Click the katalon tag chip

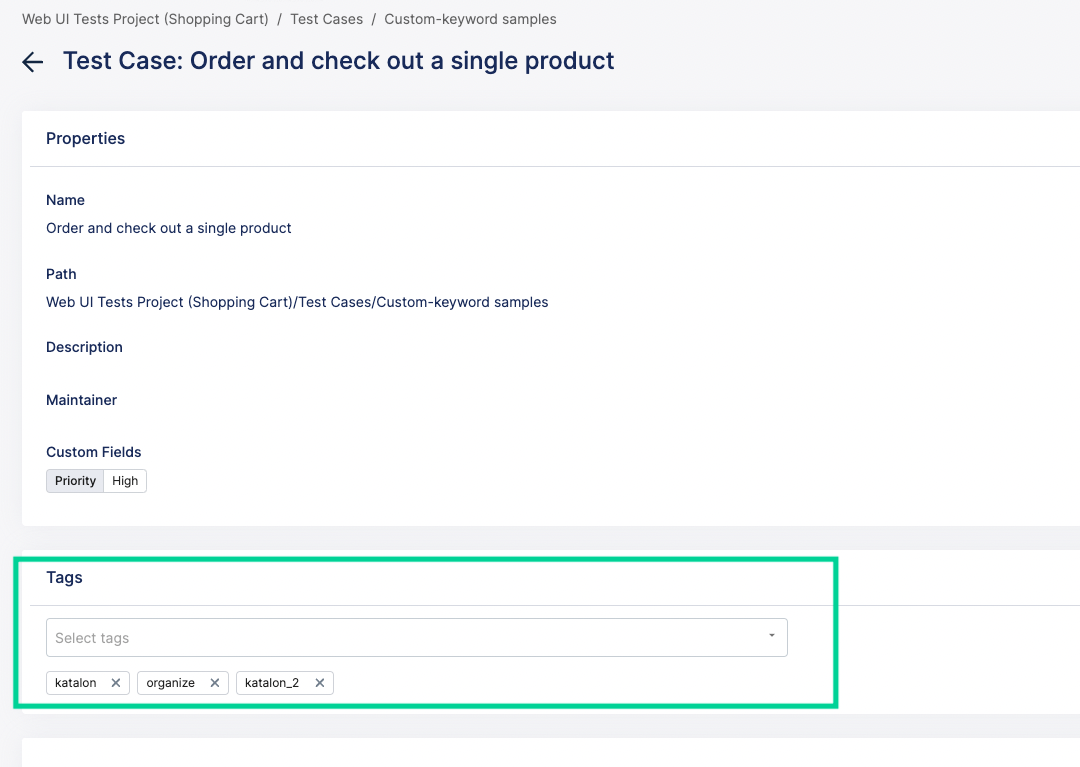(76, 683)
